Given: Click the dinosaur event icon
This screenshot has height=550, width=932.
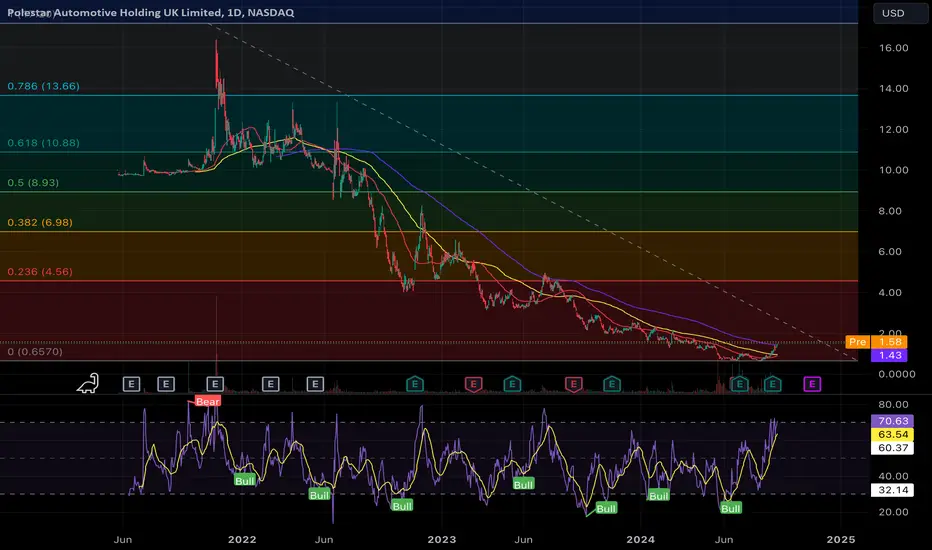Looking at the screenshot, I should point(88,384).
